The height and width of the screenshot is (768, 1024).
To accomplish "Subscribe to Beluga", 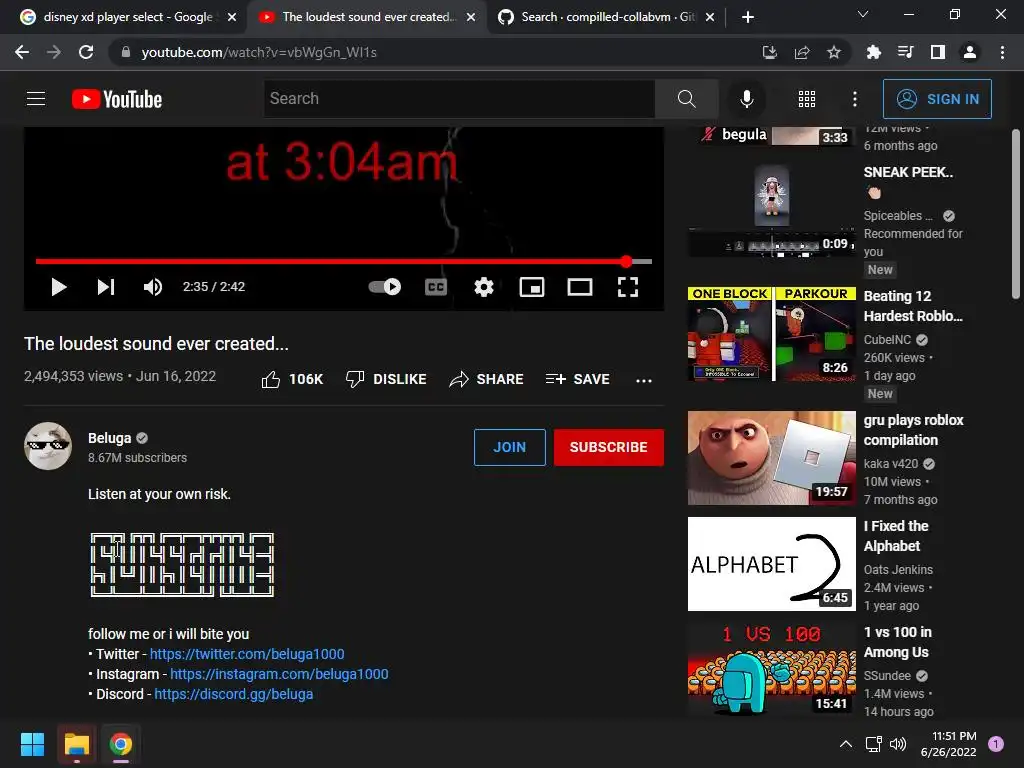I will click(609, 447).
